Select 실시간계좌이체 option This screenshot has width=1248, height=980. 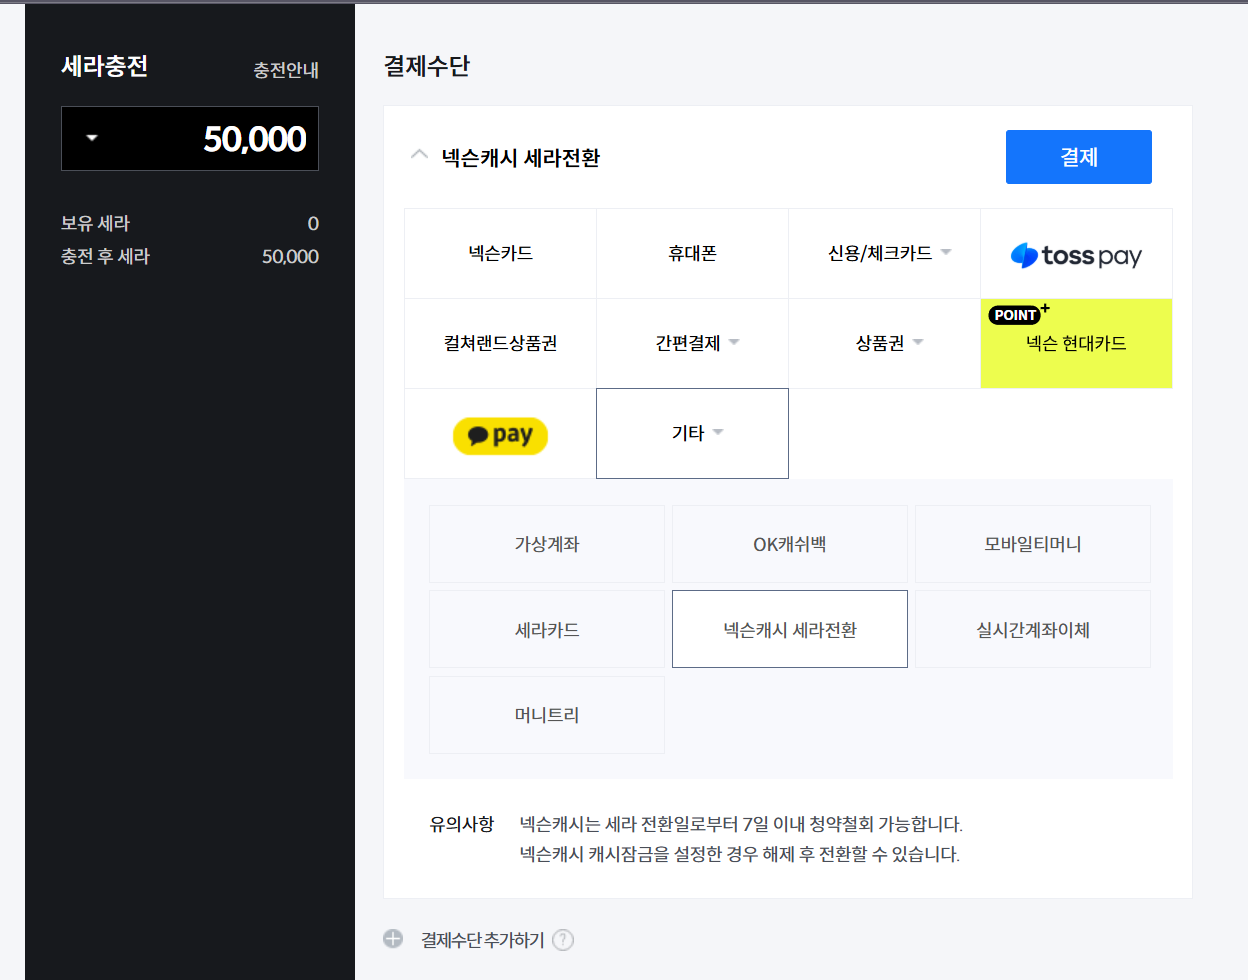click(x=1033, y=630)
